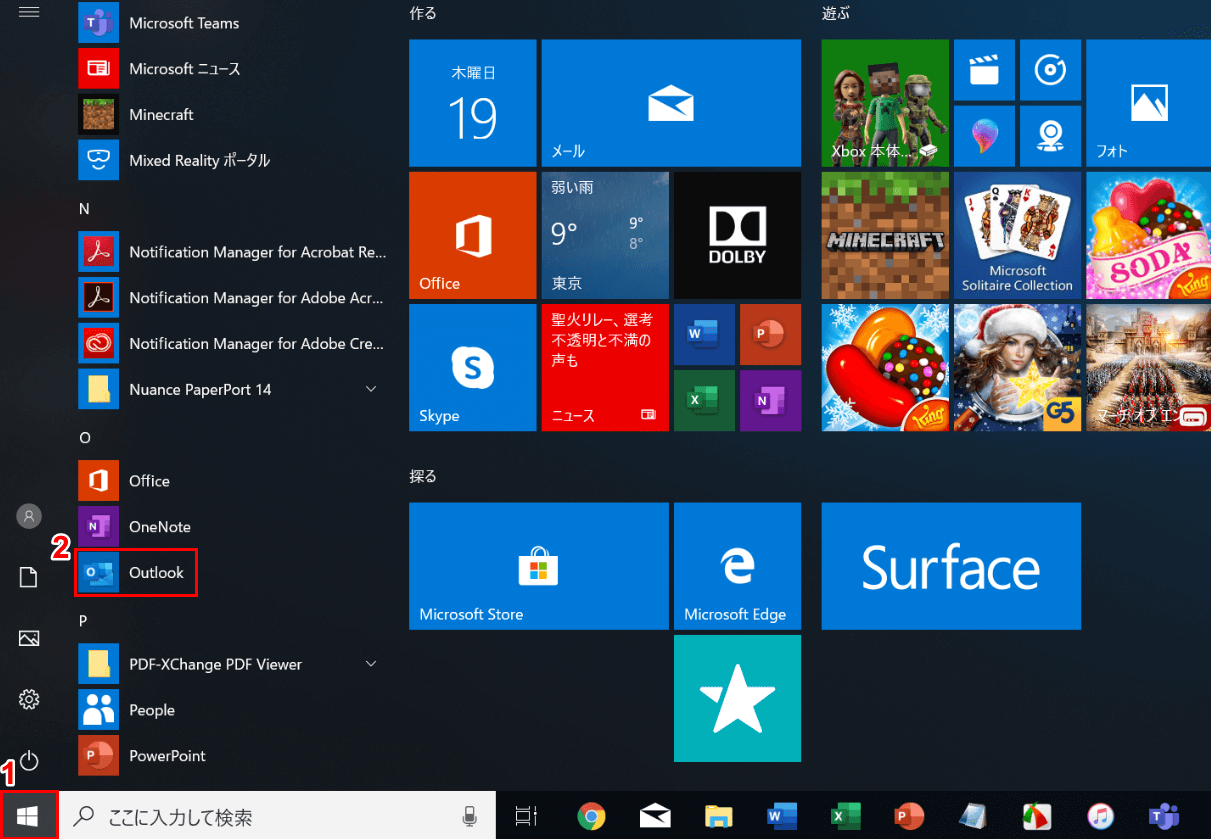Image resolution: width=1211 pixels, height=839 pixels.
Task: Open the Microsoft Edge tile
Action: [x=737, y=566]
